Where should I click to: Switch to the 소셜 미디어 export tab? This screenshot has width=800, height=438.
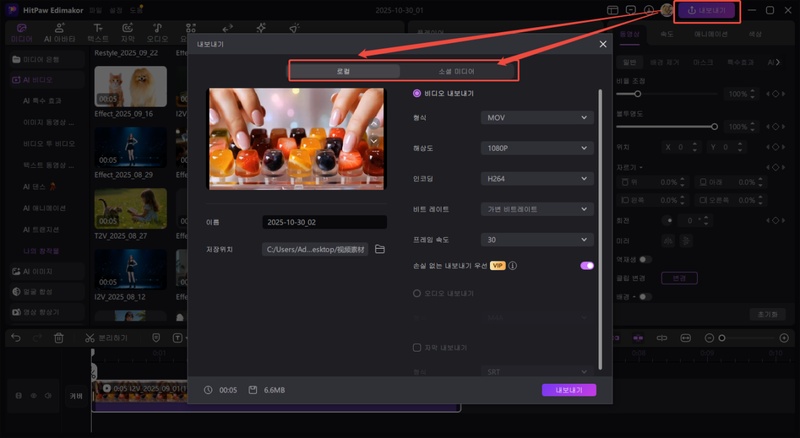(457, 71)
